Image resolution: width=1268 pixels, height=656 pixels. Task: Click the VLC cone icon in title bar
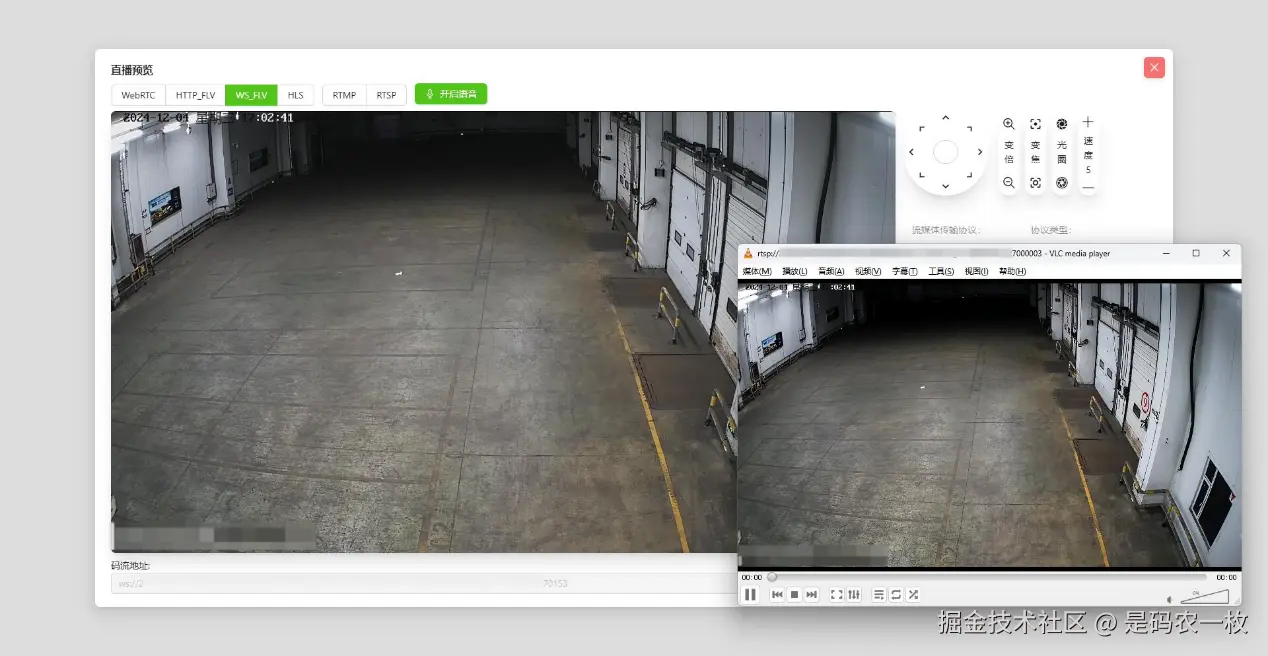[x=748, y=253]
